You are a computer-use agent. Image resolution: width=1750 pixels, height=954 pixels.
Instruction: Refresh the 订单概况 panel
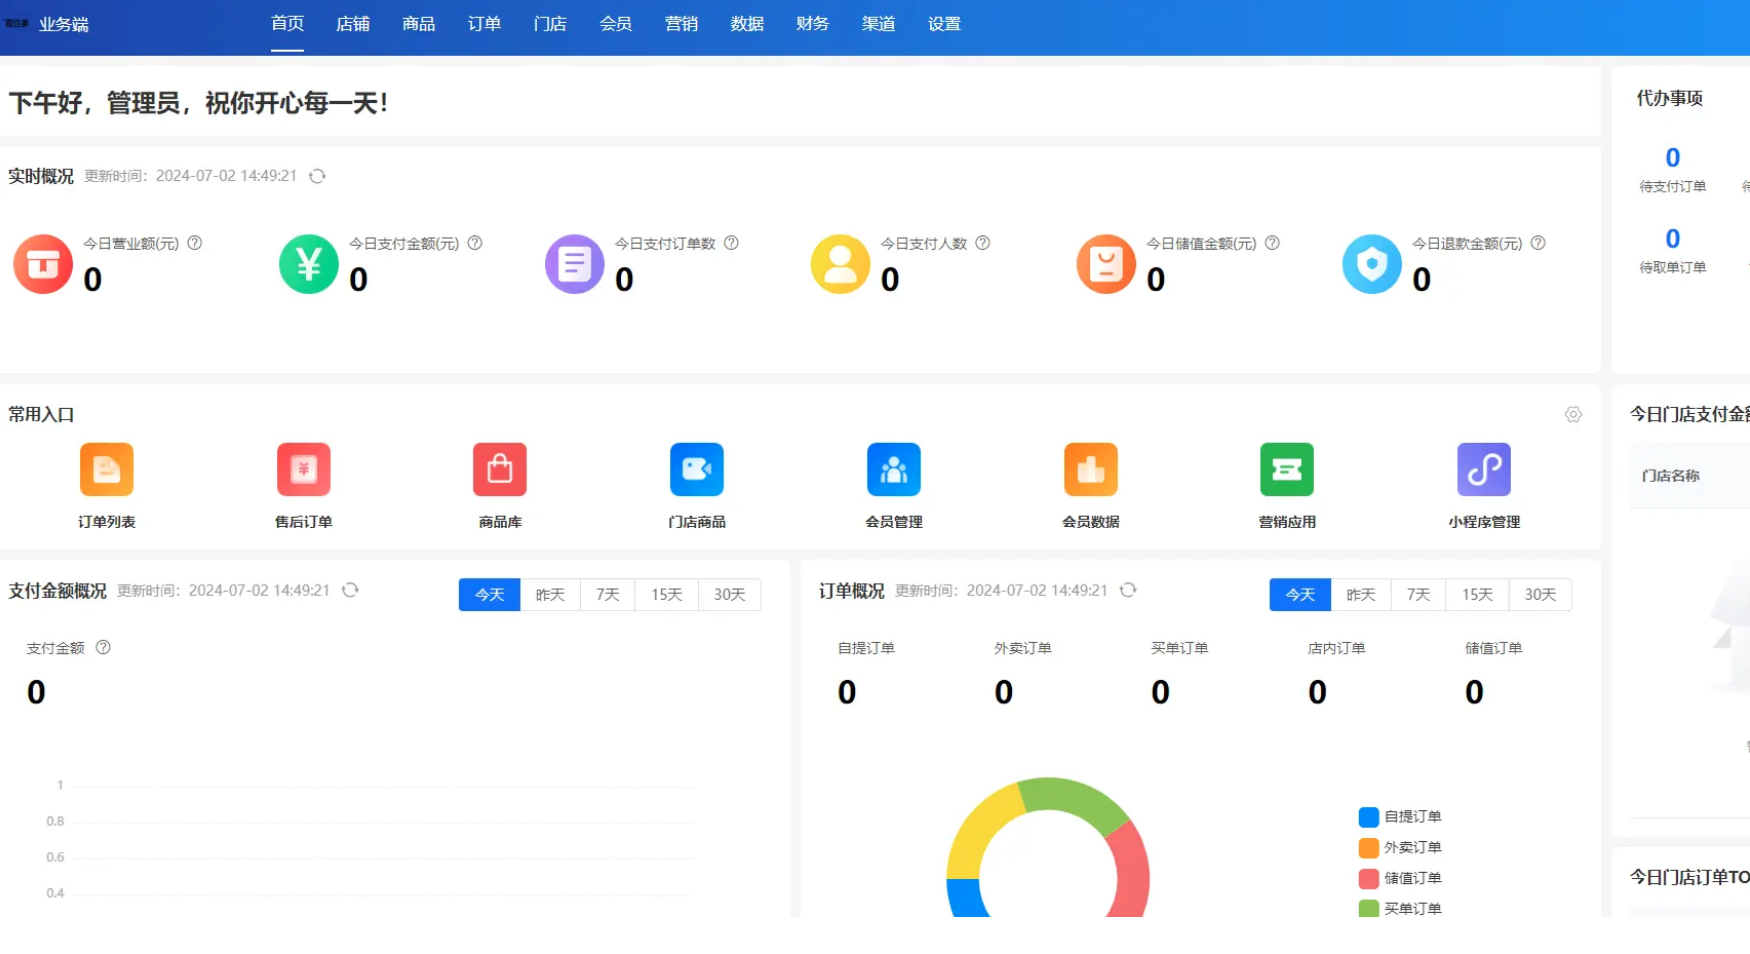(x=1129, y=590)
